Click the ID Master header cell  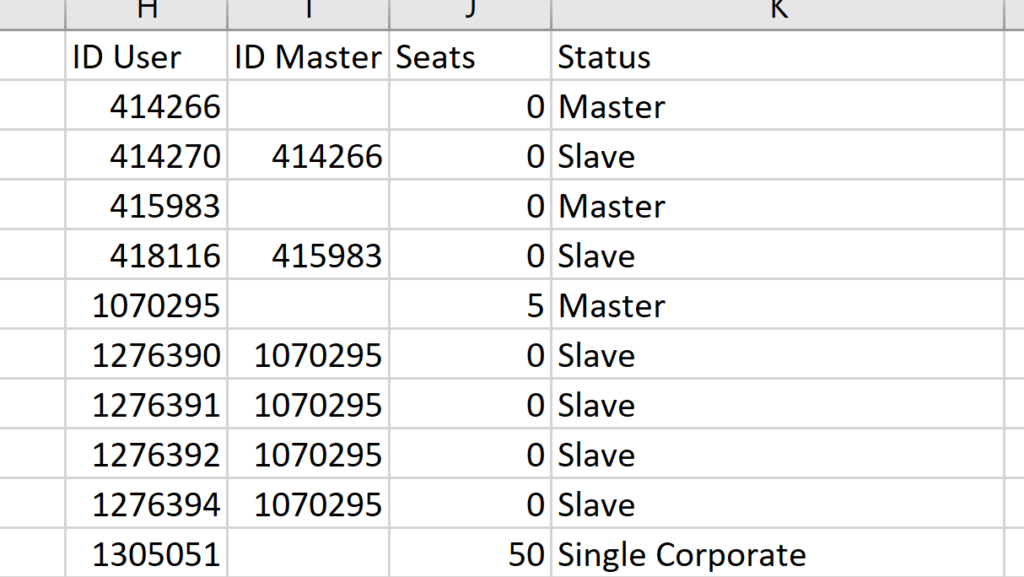[308, 56]
